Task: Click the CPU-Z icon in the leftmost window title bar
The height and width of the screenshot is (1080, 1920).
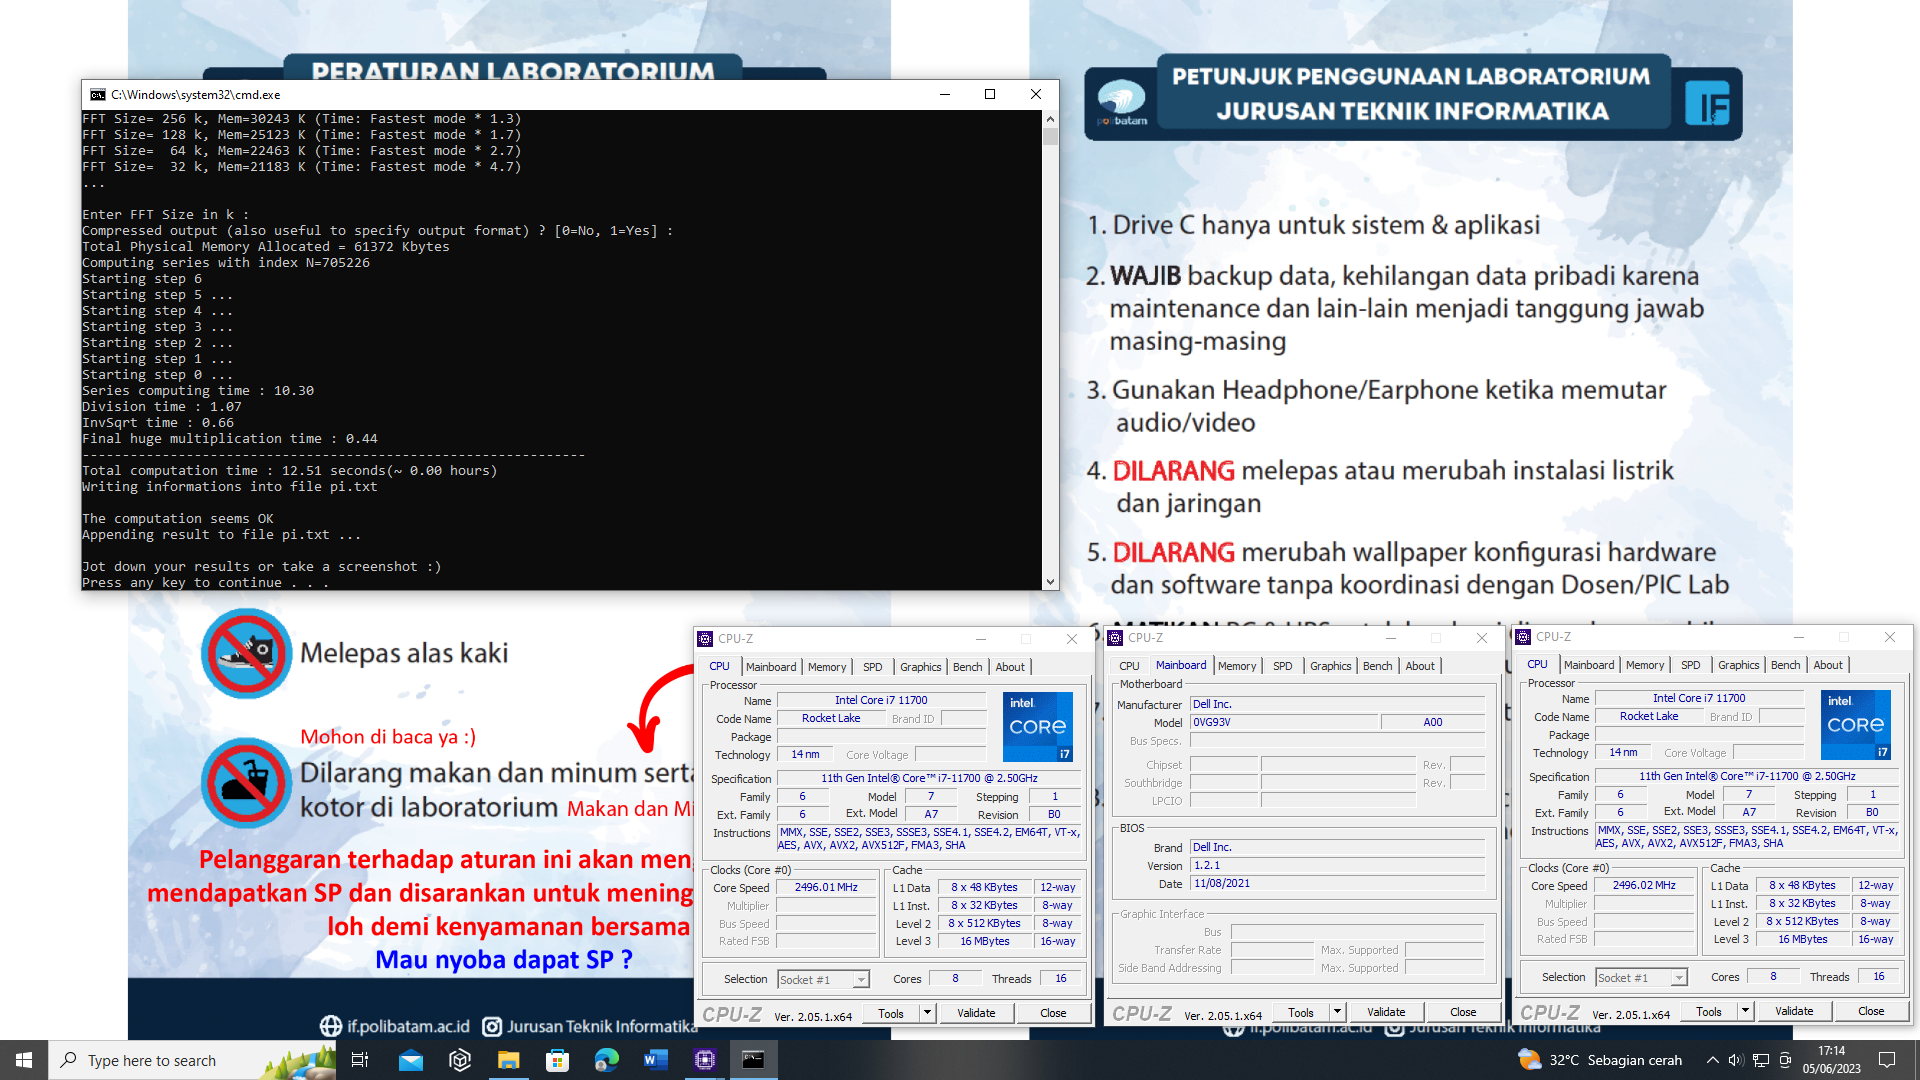Action: tap(706, 638)
